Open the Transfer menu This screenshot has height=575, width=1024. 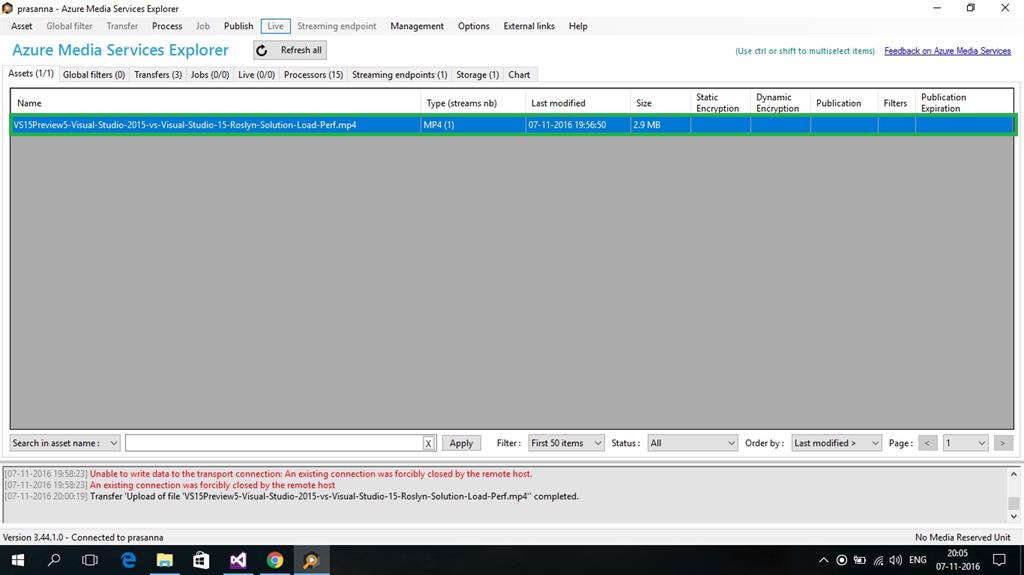(x=122, y=26)
